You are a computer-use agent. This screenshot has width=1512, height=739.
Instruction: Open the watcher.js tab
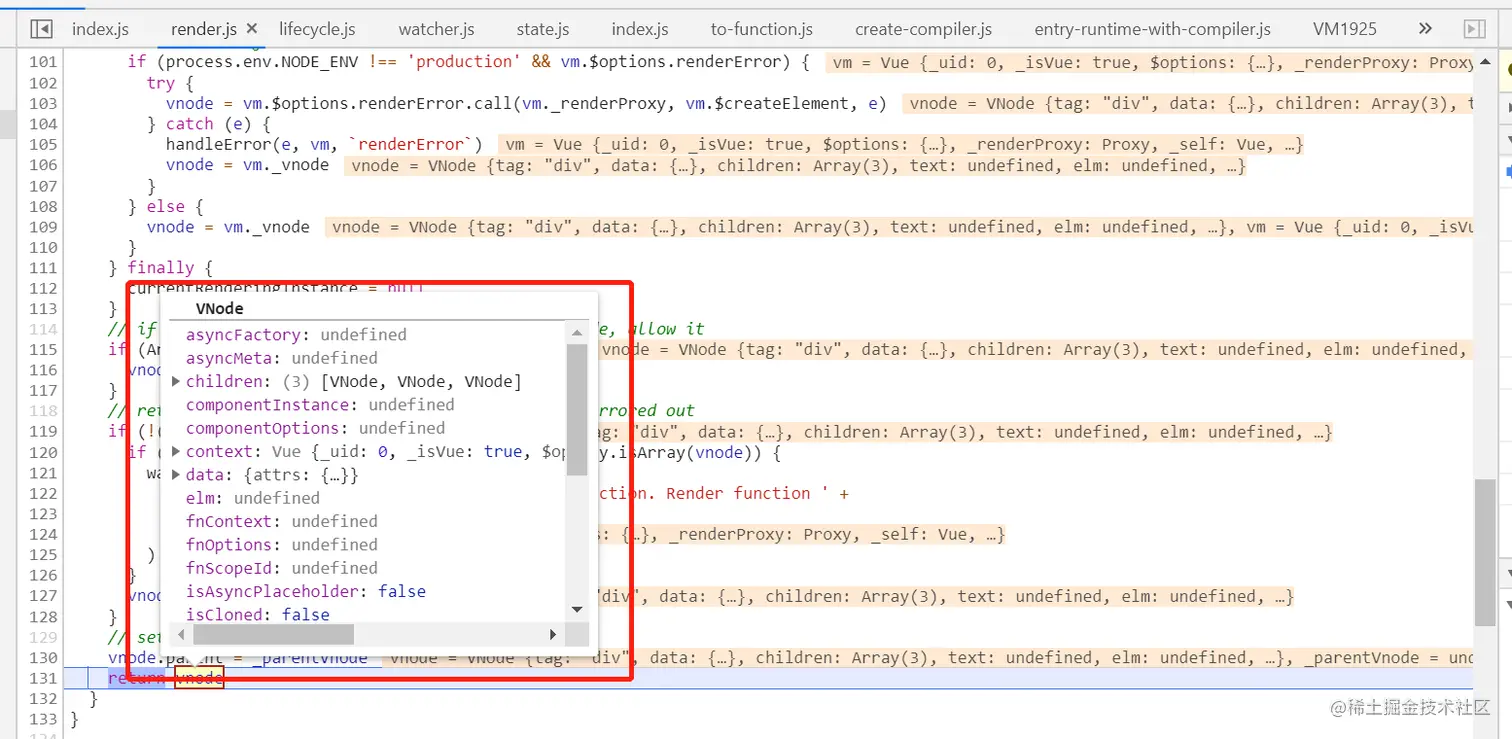(436, 29)
